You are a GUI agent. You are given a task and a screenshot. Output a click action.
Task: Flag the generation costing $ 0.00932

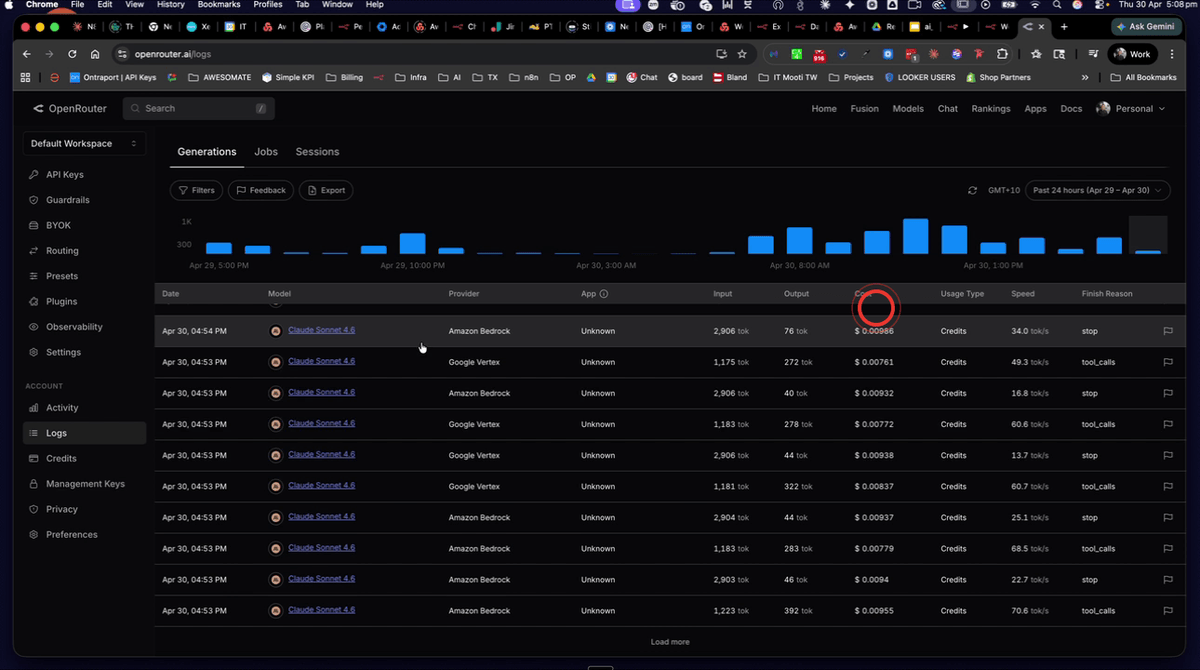tap(1167, 393)
